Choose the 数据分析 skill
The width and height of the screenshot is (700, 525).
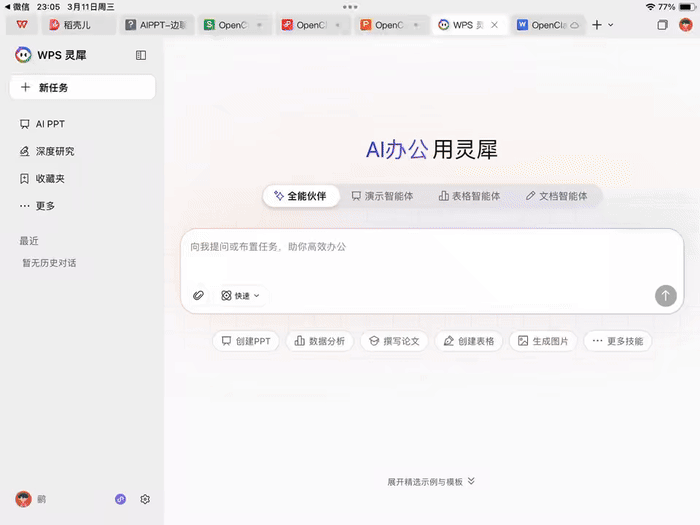(320, 341)
